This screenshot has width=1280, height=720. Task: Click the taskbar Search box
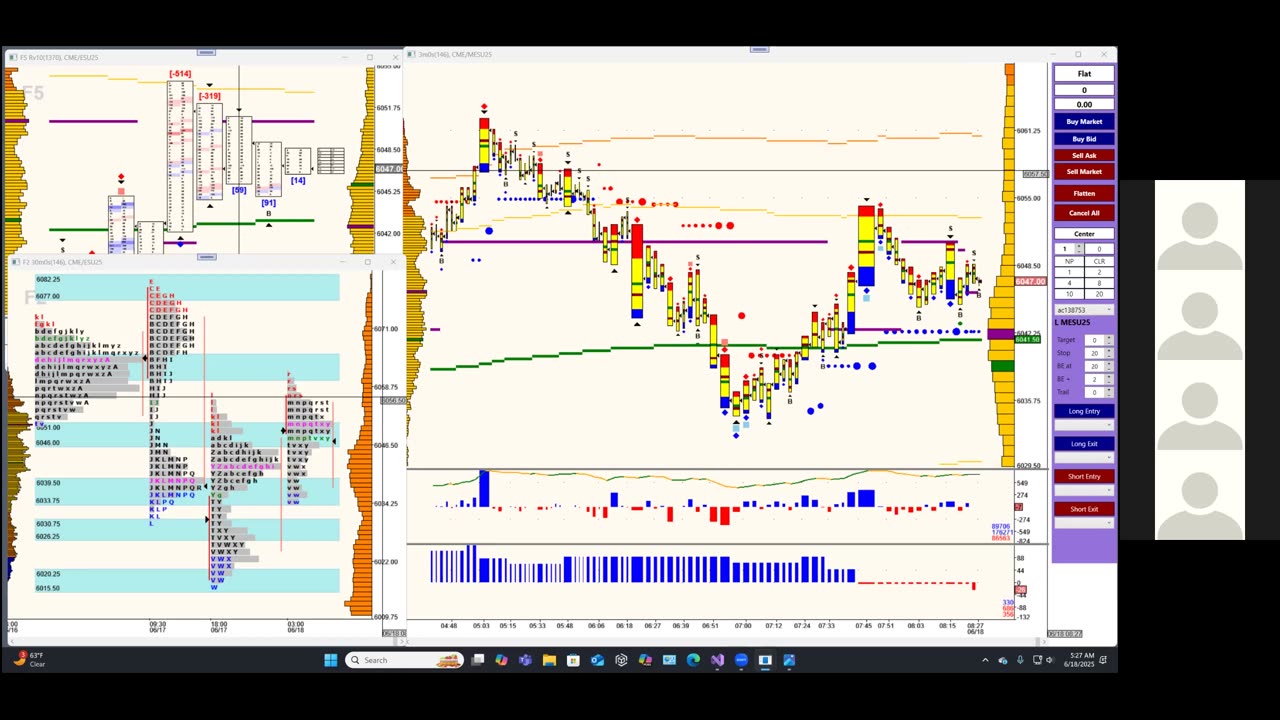404,660
